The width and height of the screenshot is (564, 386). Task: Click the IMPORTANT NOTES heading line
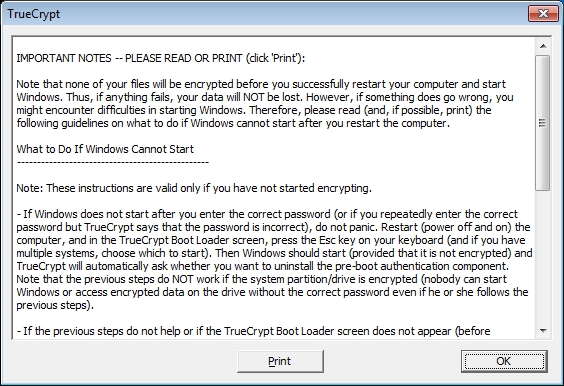click(161, 58)
